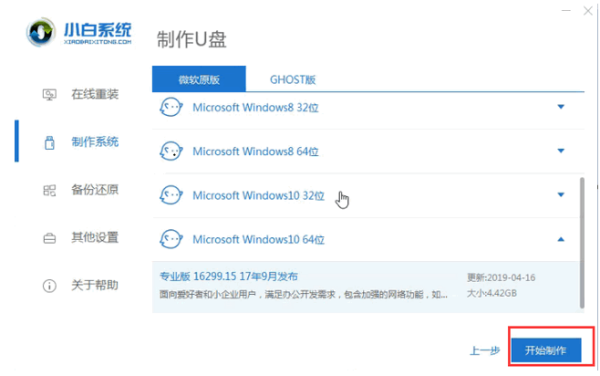The image size is (600, 376).
Task: Click the 更新:2019-04-16 text
Action: 501,277
